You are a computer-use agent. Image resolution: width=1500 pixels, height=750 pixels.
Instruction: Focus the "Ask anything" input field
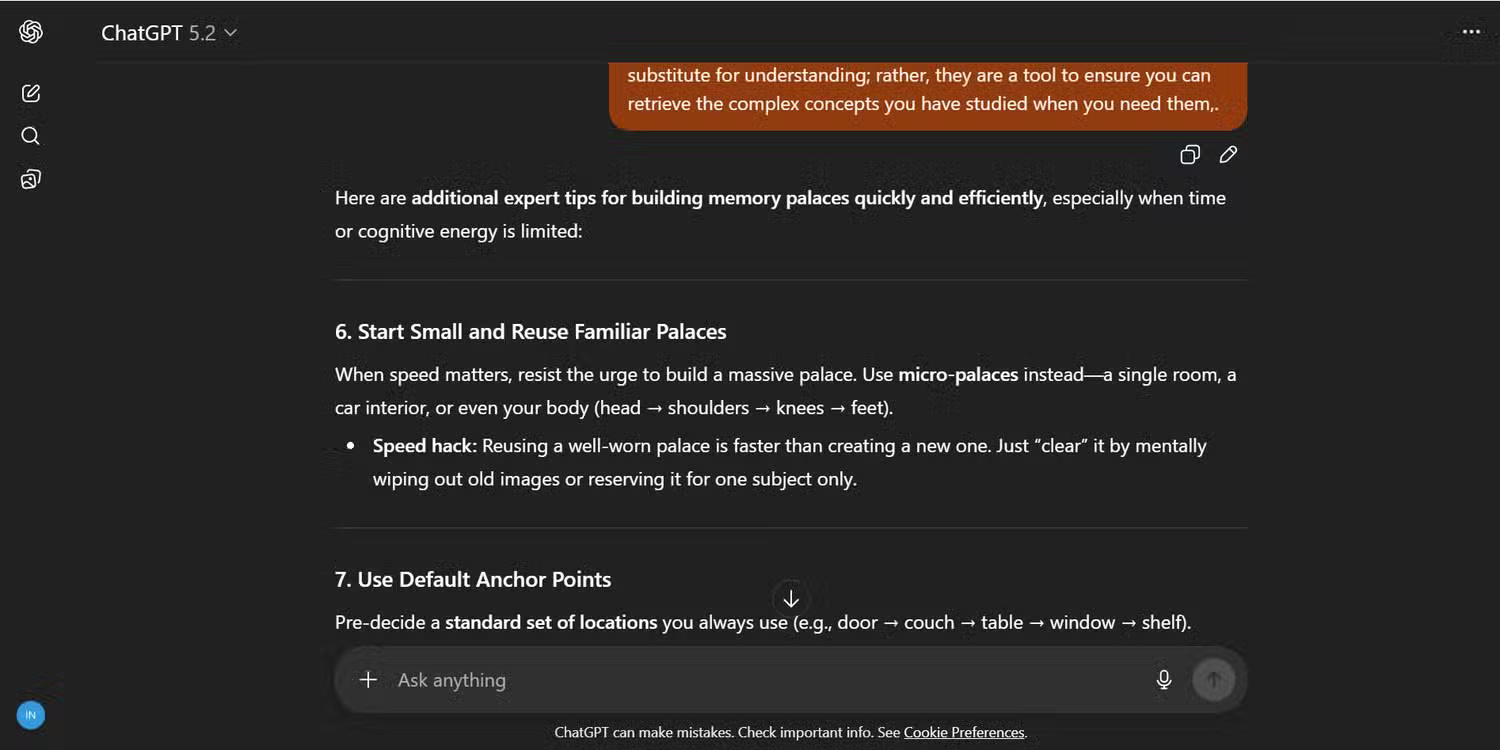click(x=760, y=680)
